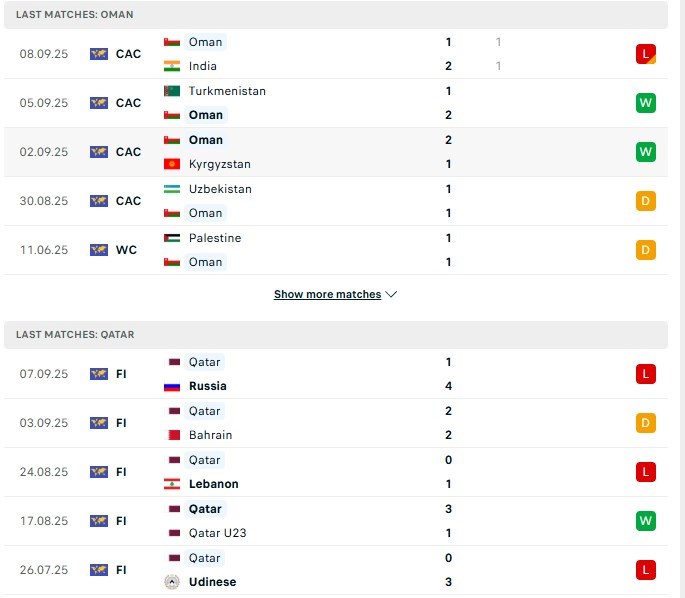The height and width of the screenshot is (598, 685).
Task: Click the world map icon beside WC
Action: pyautogui.click(x=98, y=250)
